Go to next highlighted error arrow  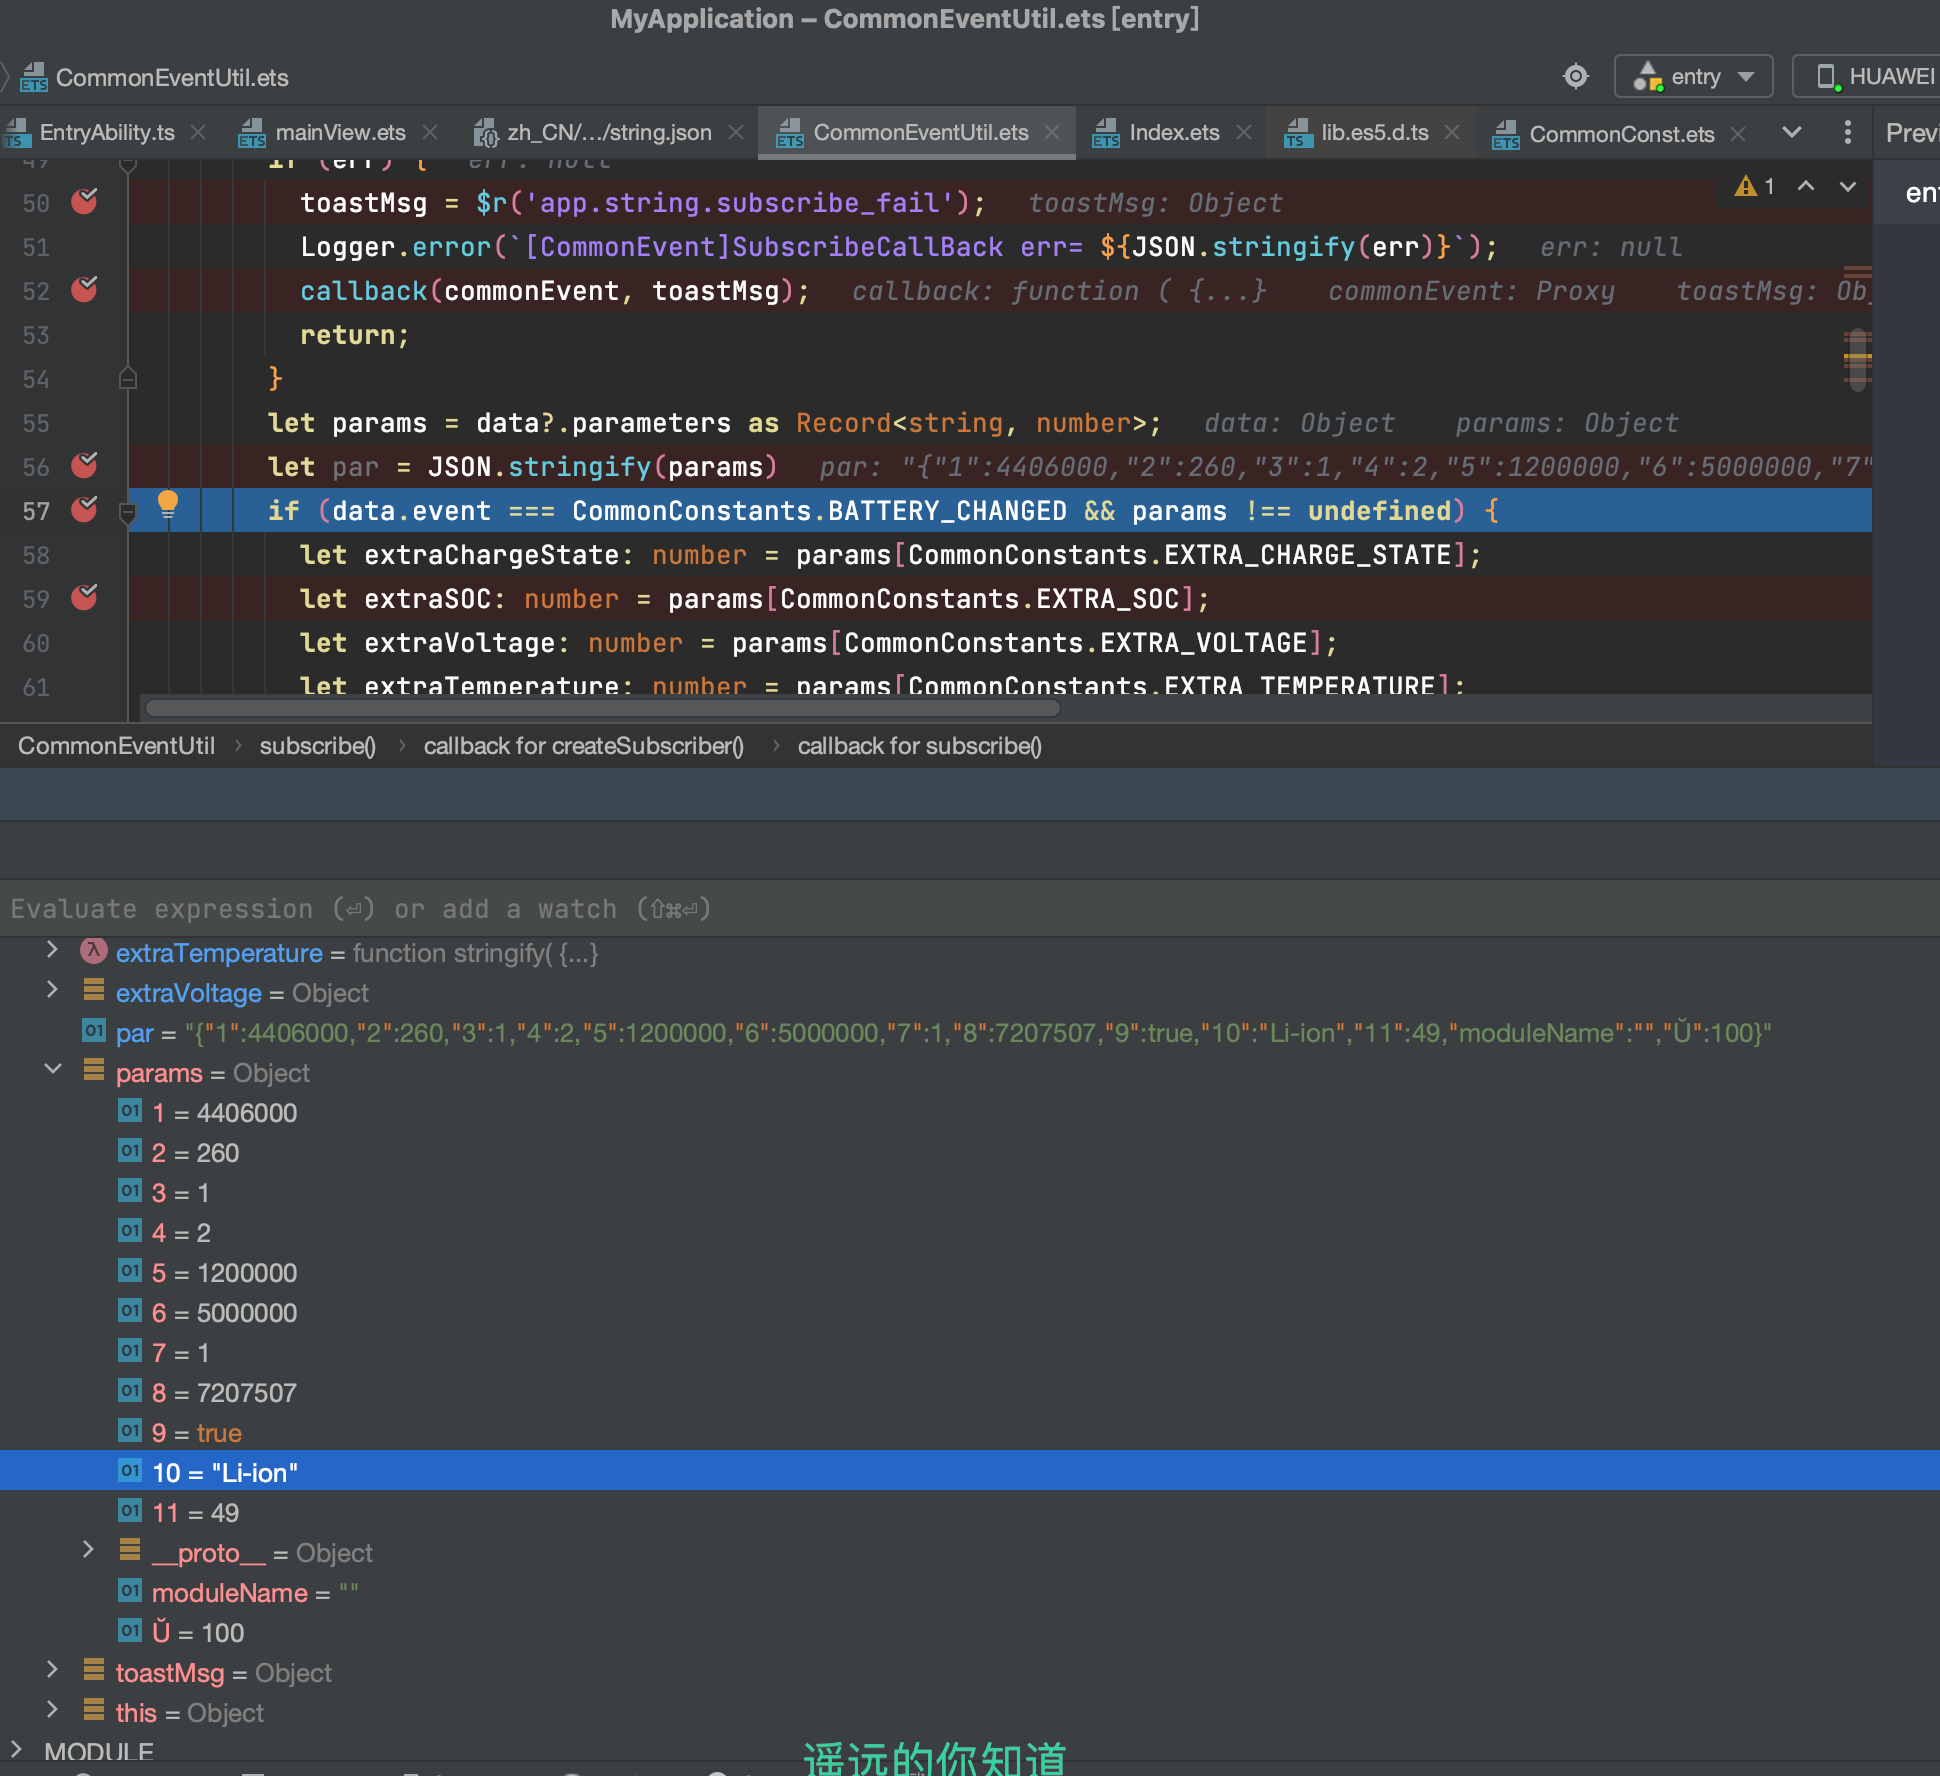tap(1848, 186)
